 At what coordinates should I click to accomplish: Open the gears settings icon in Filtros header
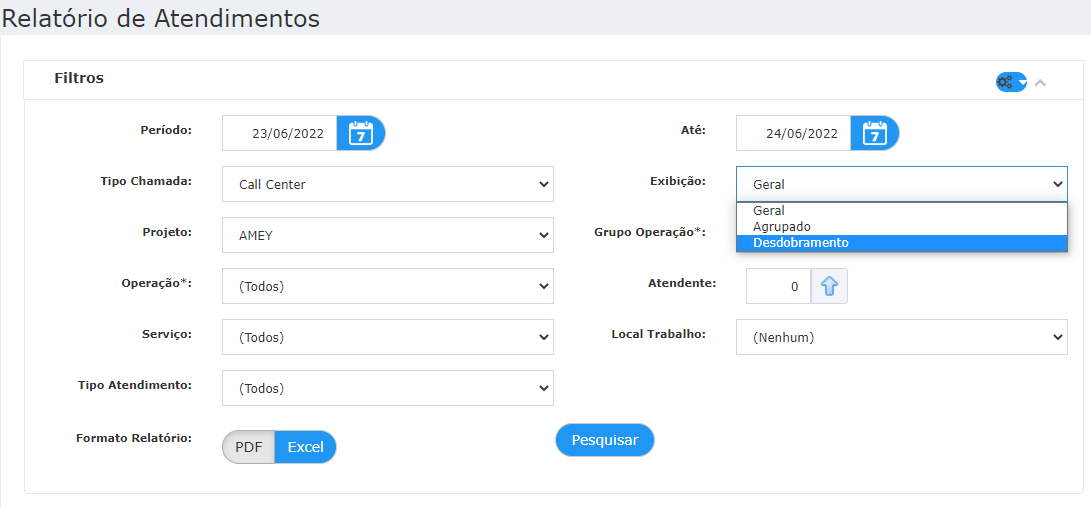pyautogui.click(x=1011, y=82)
